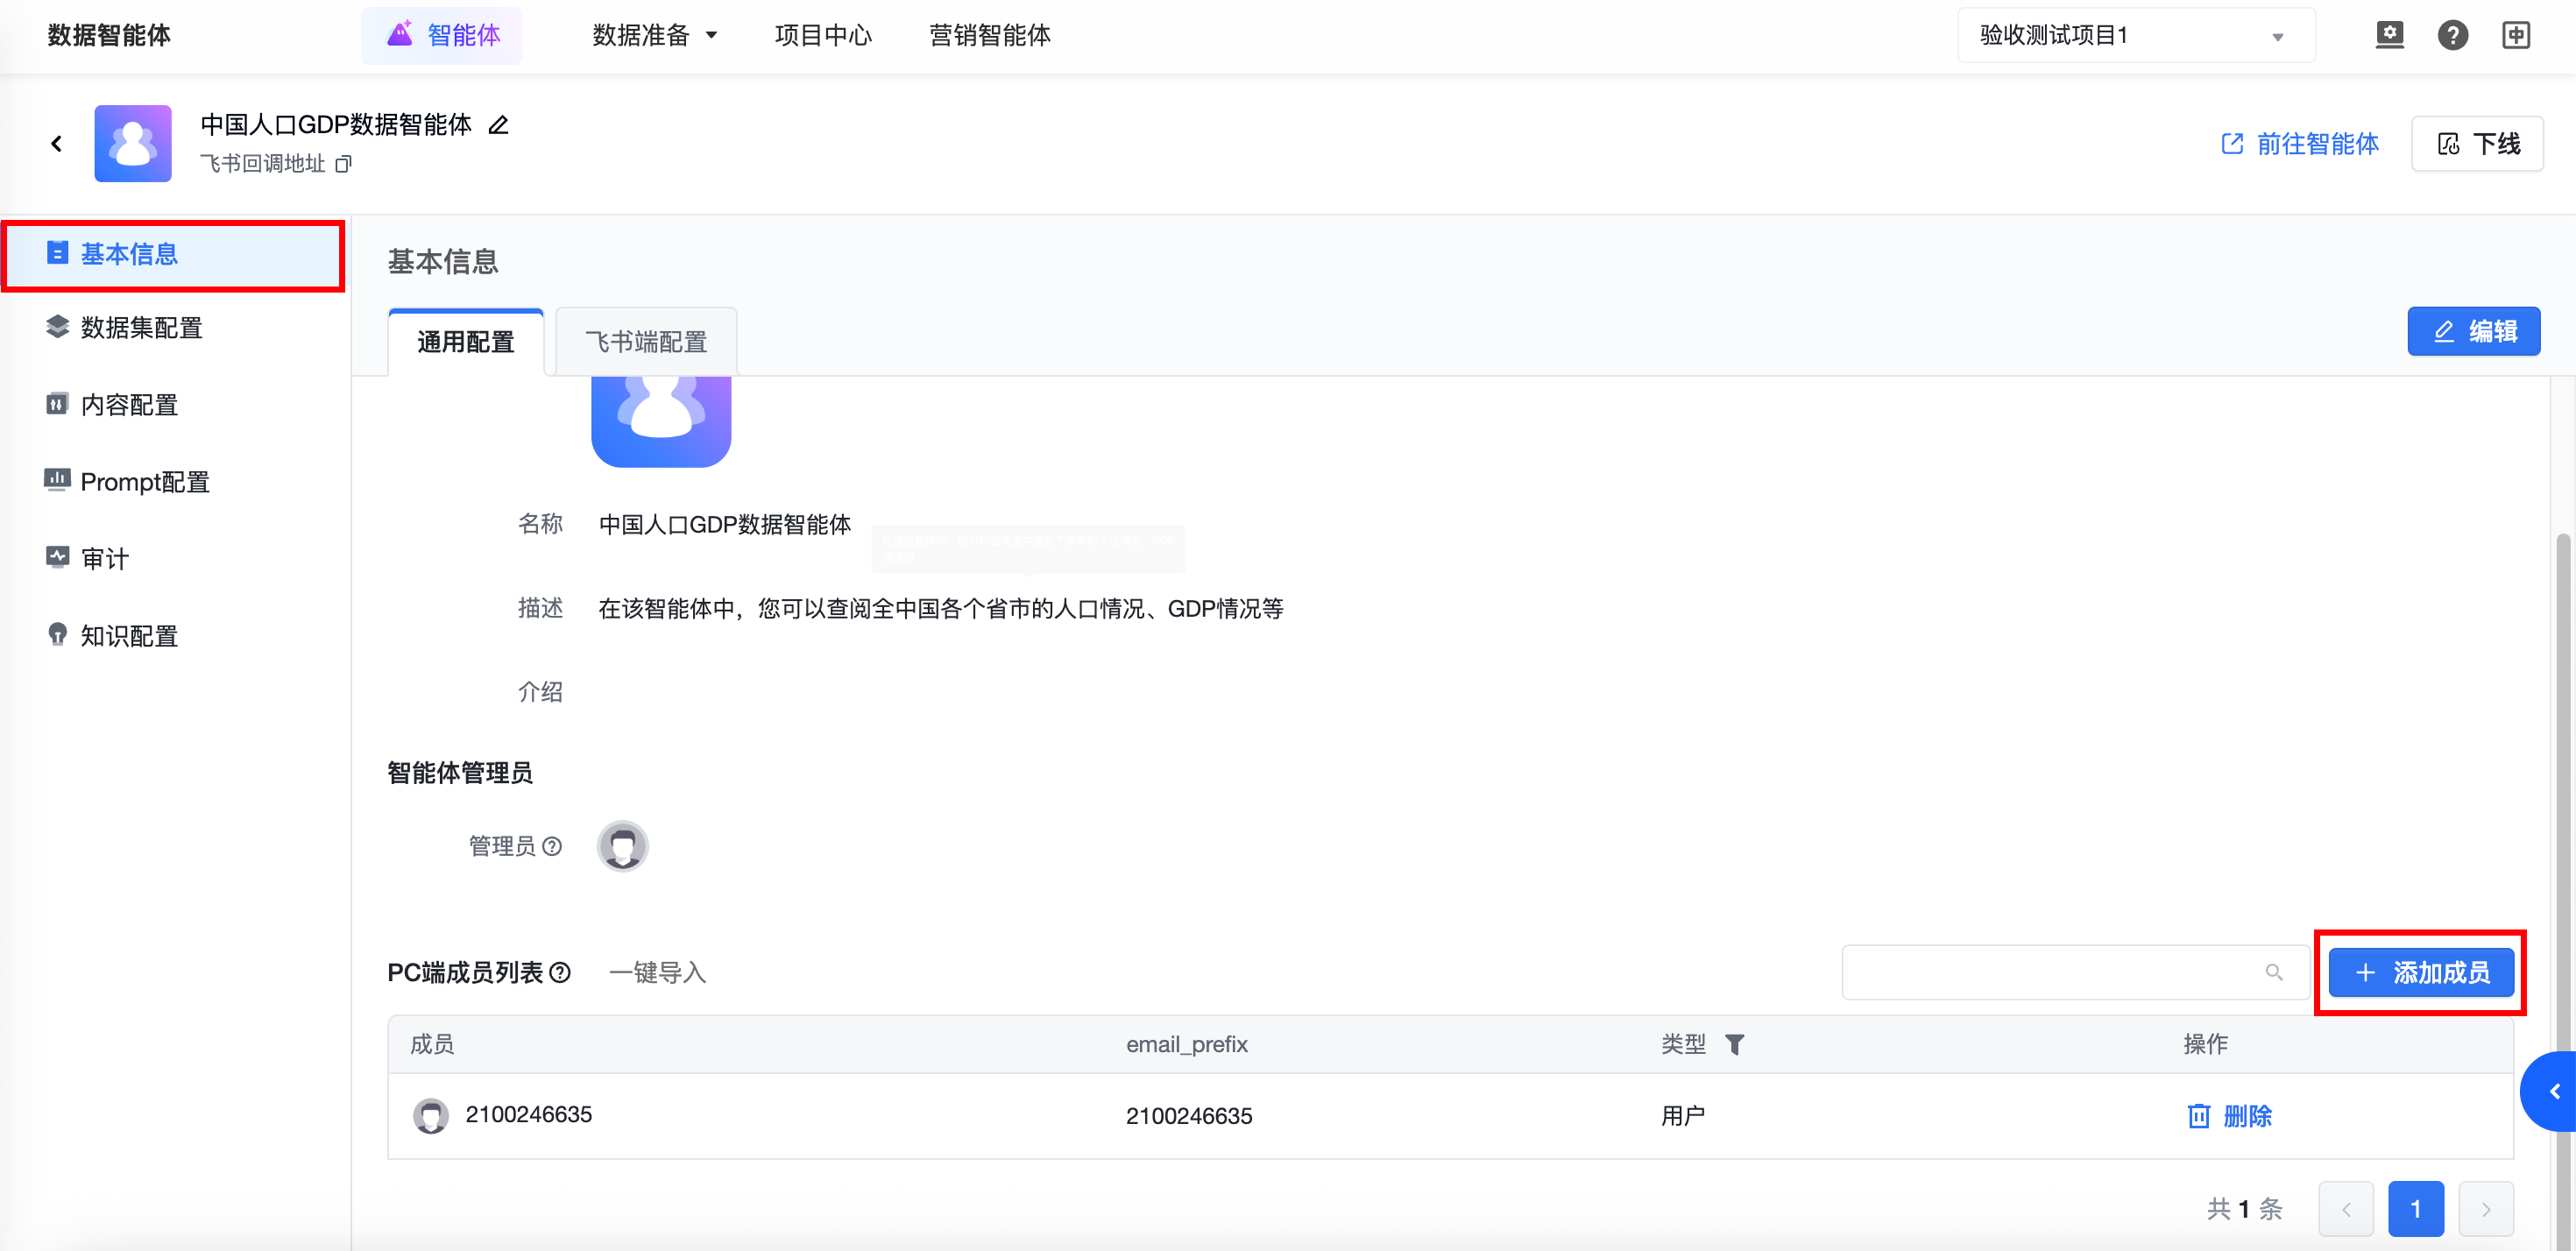Click the edit pencil next to agent name
The height and width of the screenshot is (1251, 2576).
coord(498,125)
